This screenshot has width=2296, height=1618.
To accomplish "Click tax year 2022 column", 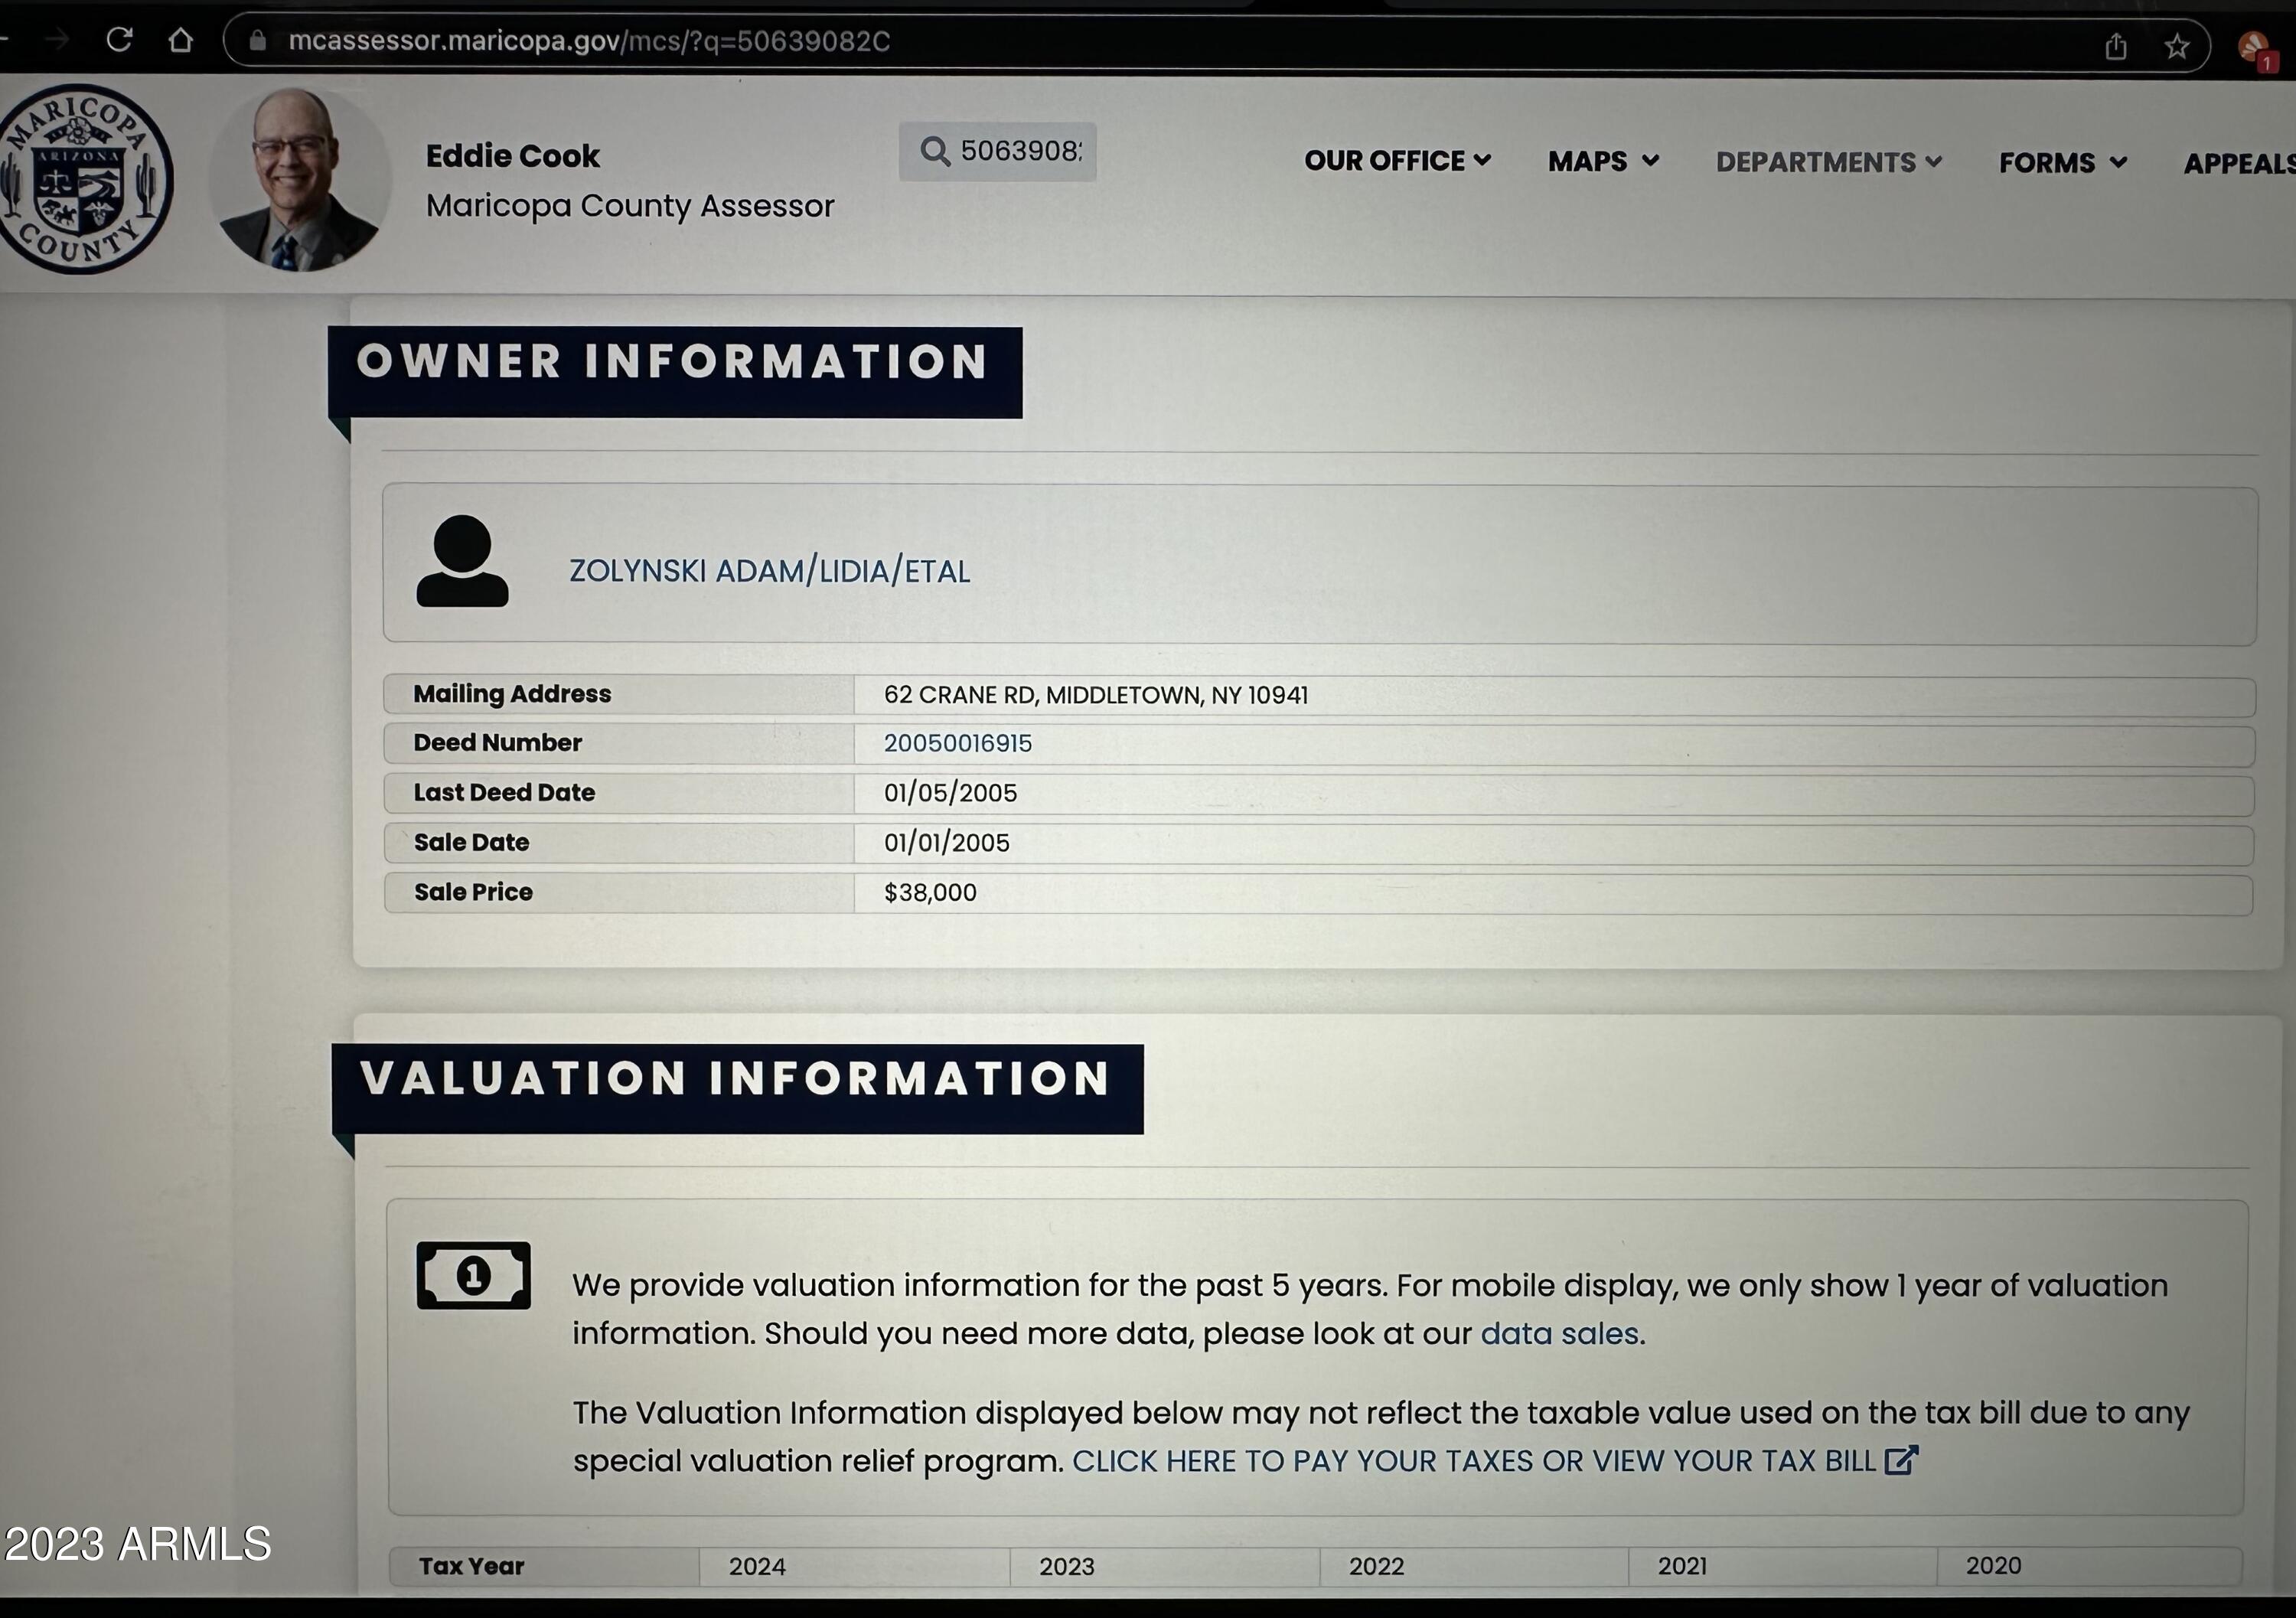I will pyautogui.click(x=1376, y=1566).
